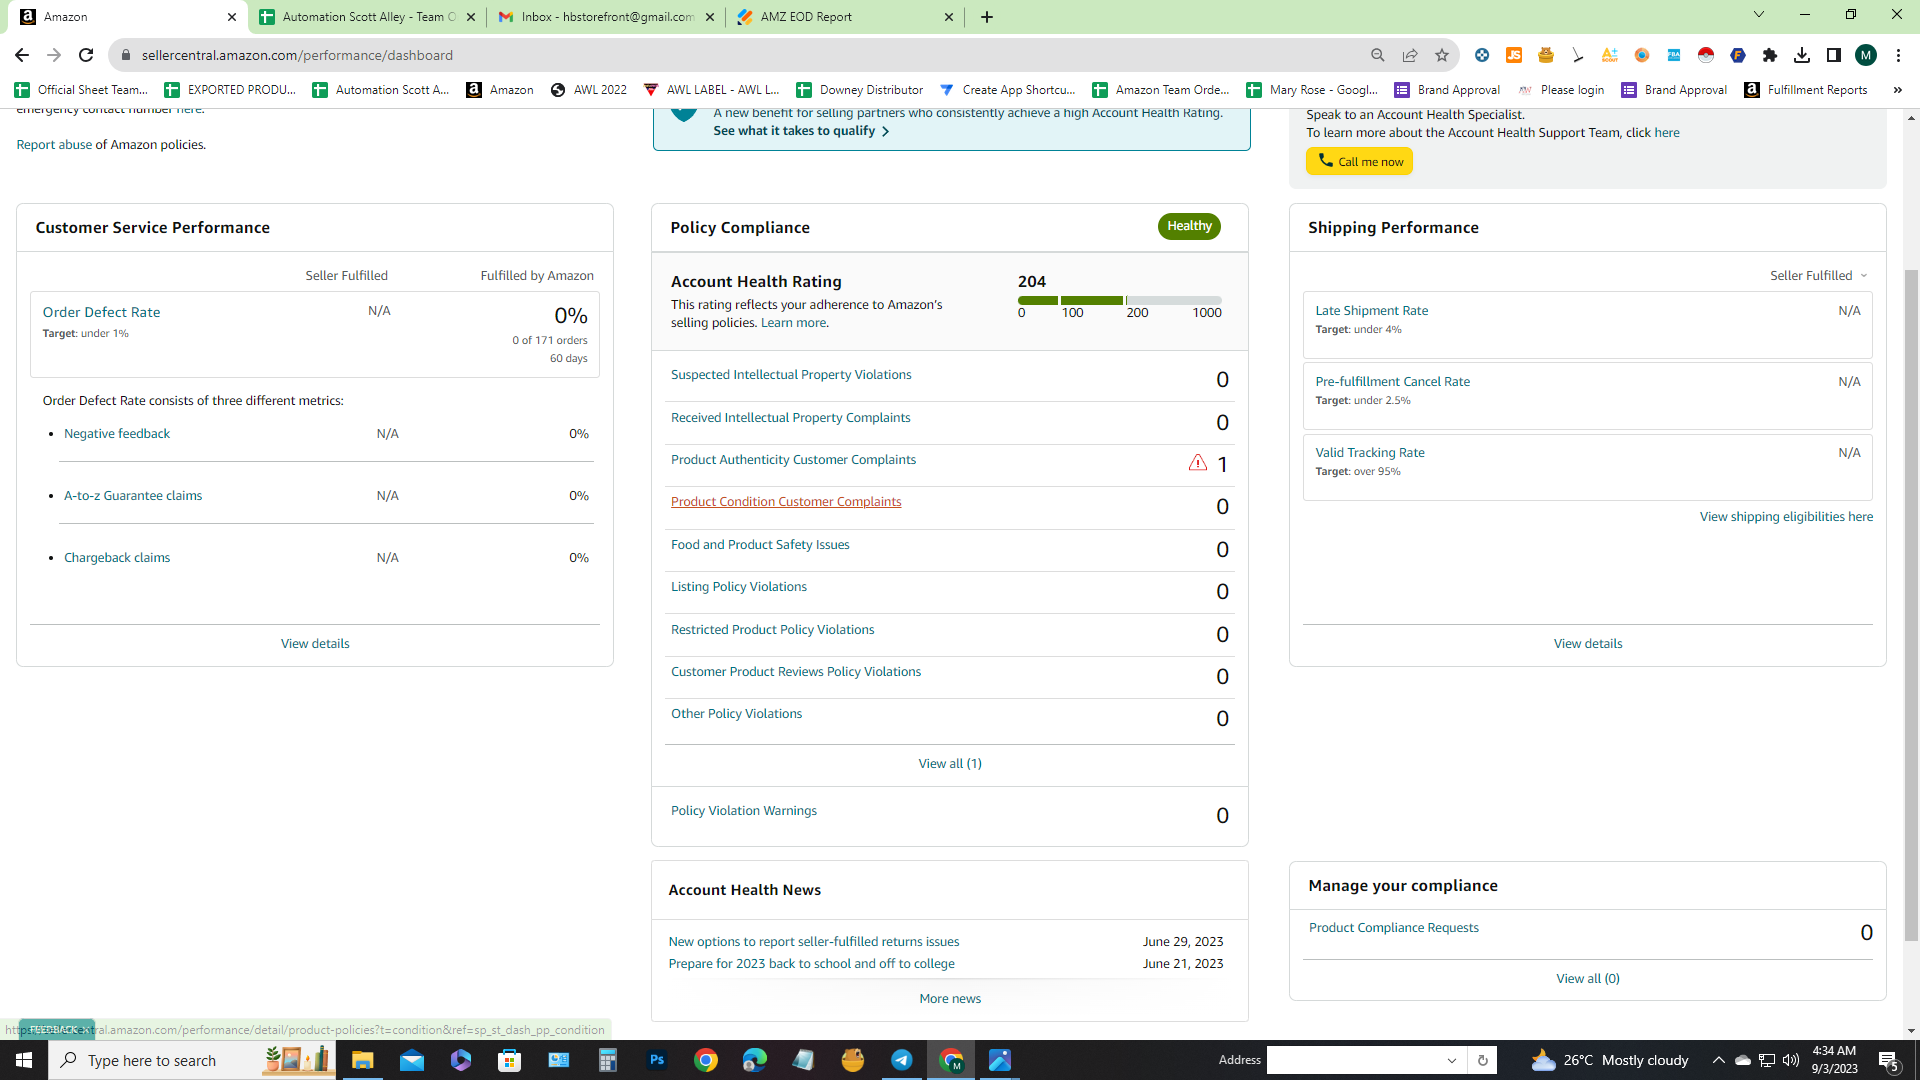1920x1080 pixels.
Task: Open Mail app from taskbar
Action: click(x=412, y=1060)
